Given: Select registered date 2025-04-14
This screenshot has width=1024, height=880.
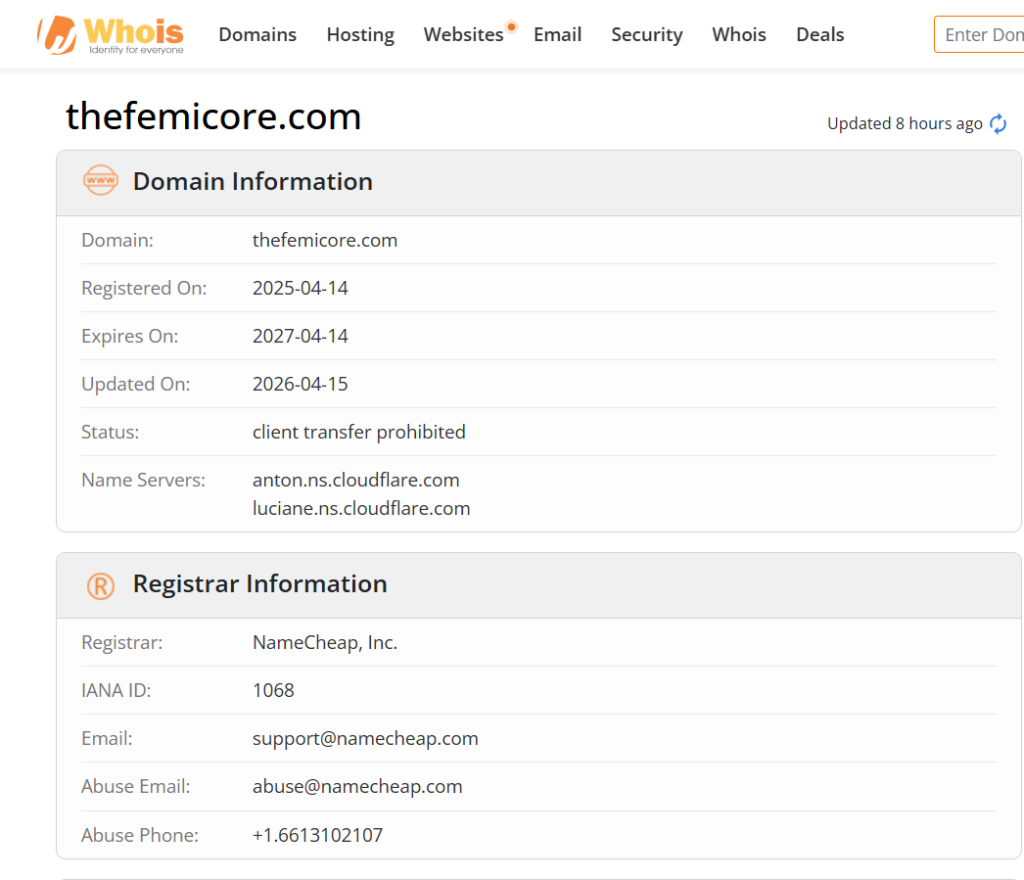Looking at the screenshot, I should pyautogui.click(x=300, y=288).
